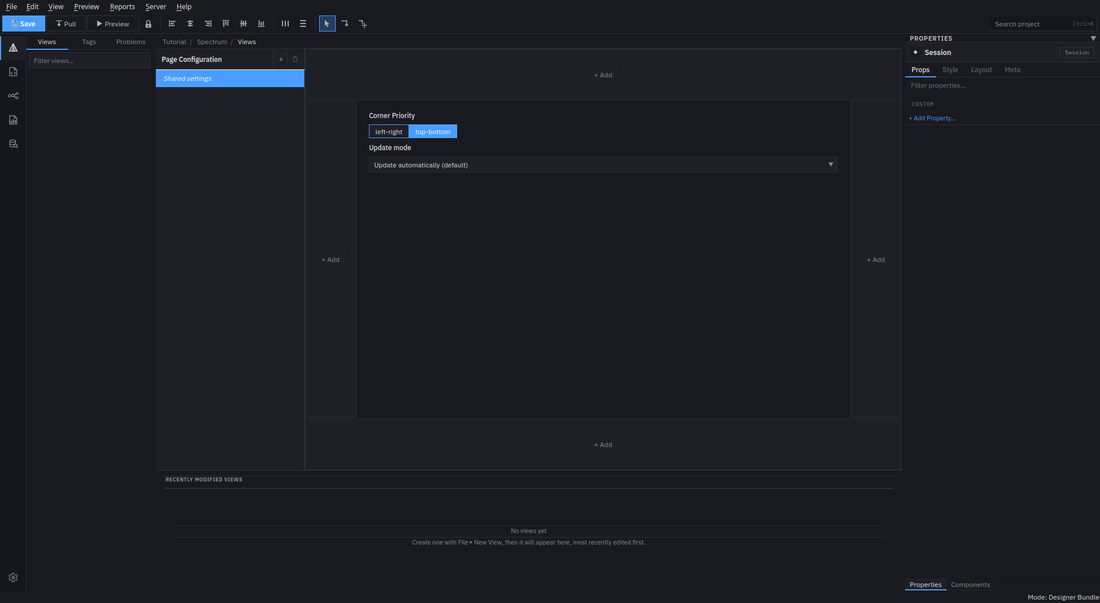
Task: Collapse the Properties panel with the triangle
Action: click(1092, 39)
